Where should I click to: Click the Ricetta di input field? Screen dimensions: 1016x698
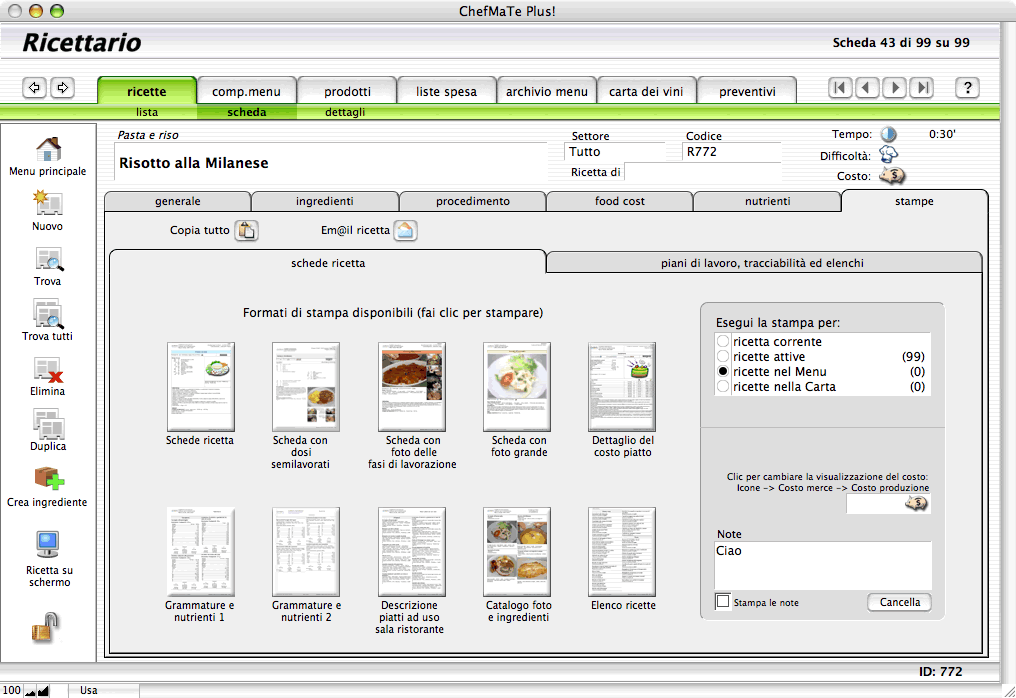coord(702,172)
